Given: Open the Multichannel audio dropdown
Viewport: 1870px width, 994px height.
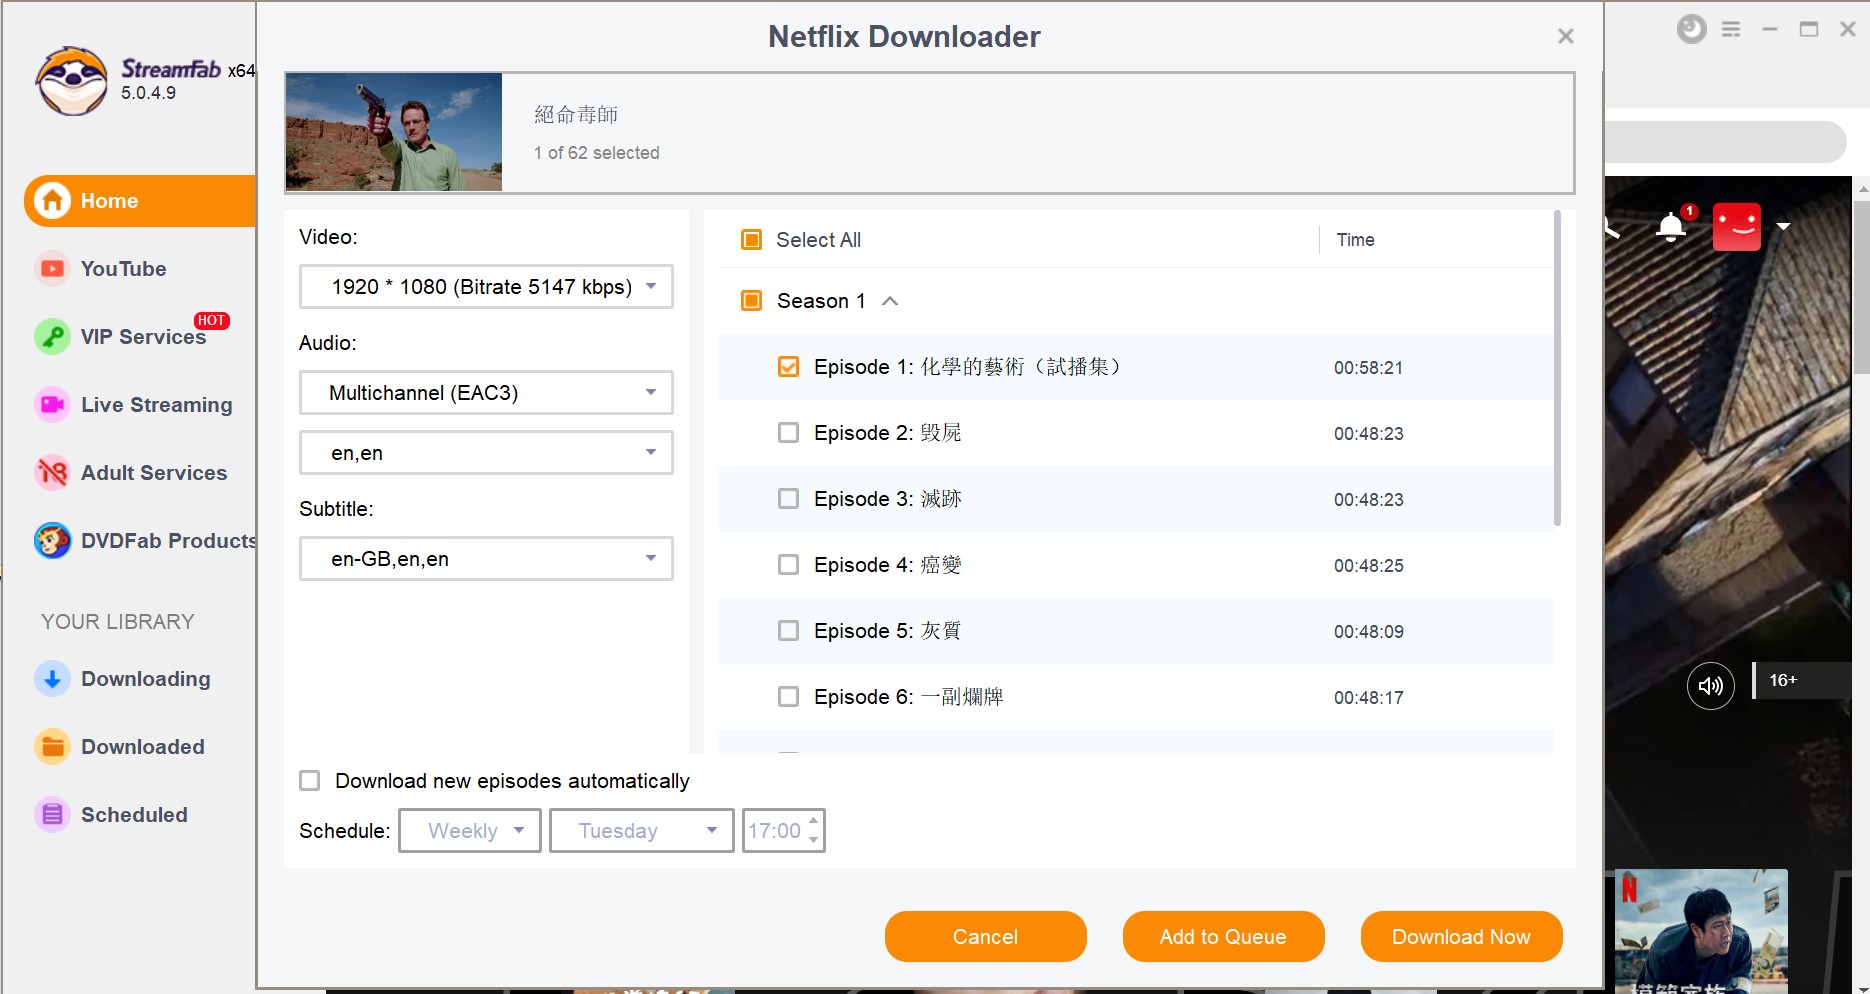Looking at the screenshot, I should [x=485, y=392].
